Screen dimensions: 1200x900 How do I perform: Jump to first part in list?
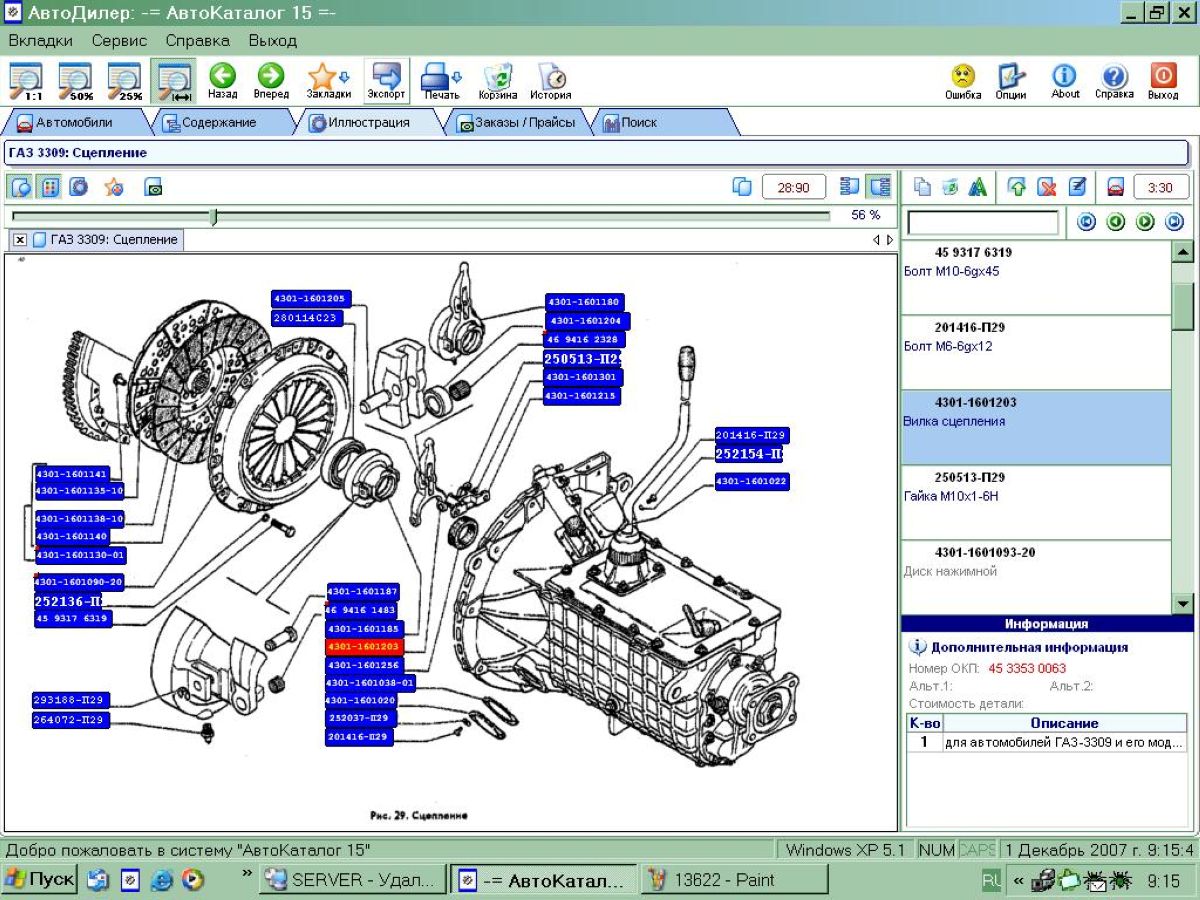pos(1086,222)
